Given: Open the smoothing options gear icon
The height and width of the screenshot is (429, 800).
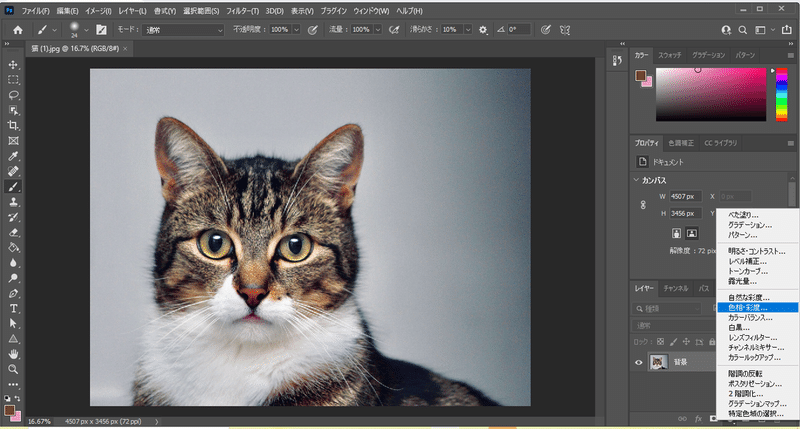Looking at the screenshot, I should click(483, 30).
